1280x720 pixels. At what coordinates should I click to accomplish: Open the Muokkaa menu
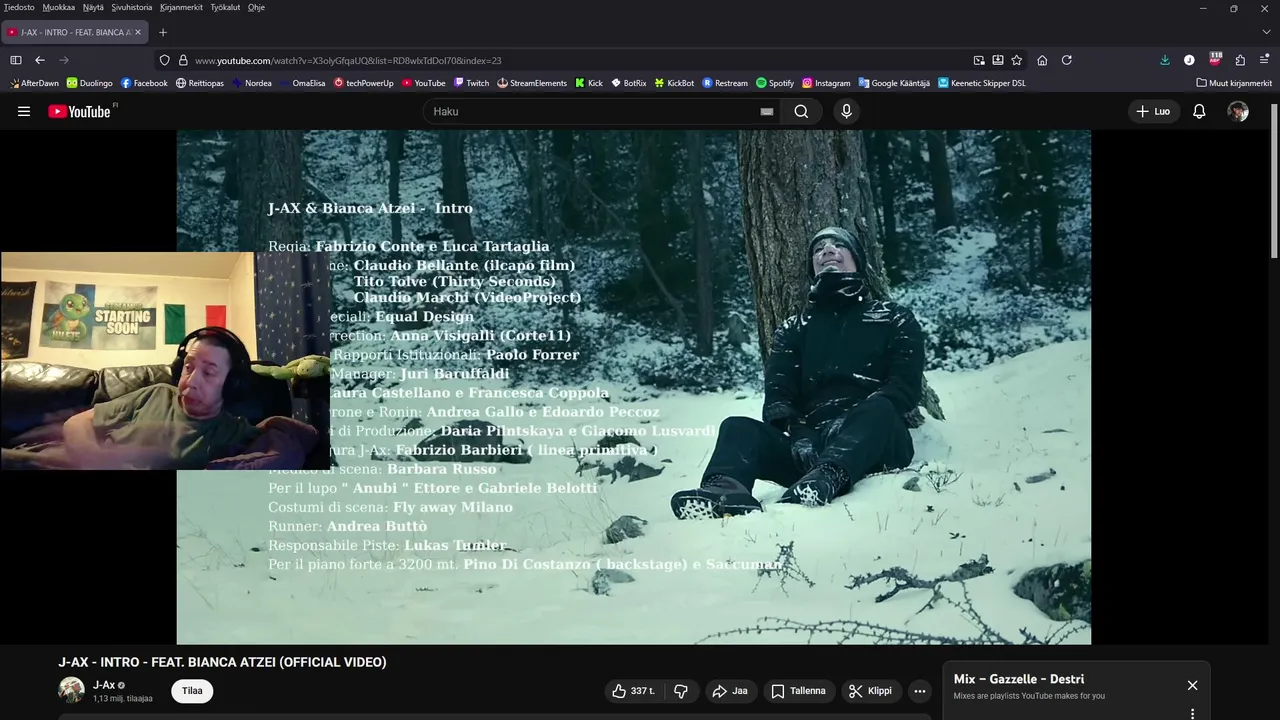pyautogui.click(x=59, y=7)
